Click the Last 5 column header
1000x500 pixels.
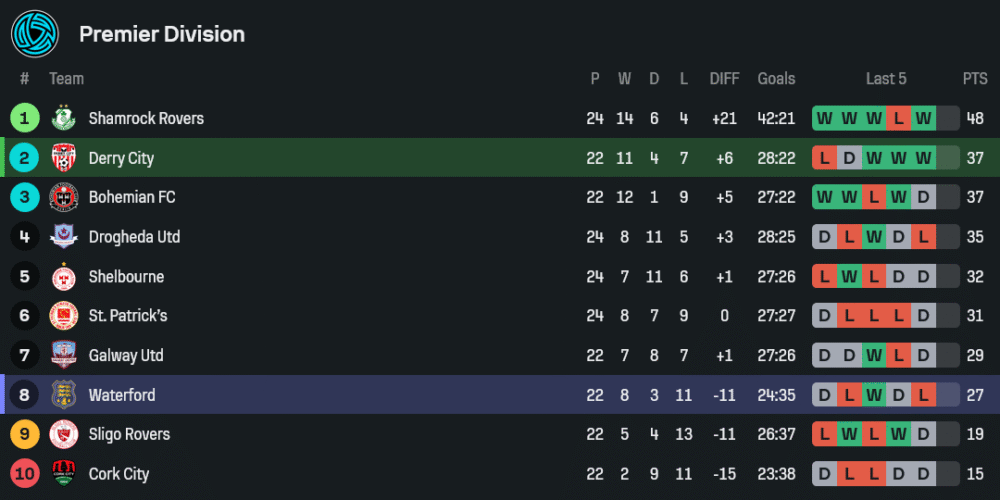(x=886, y=79)
